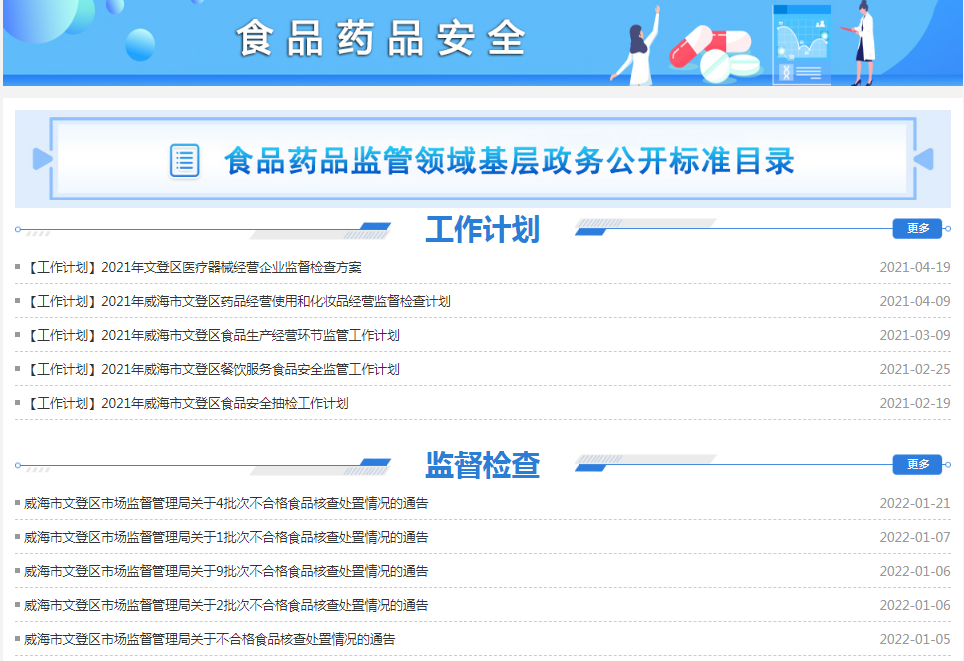Image resolution: width=964 pixels, height=661 pixels.
Task: Click the 食品药品安全 header title
Action: pos(381,39)
